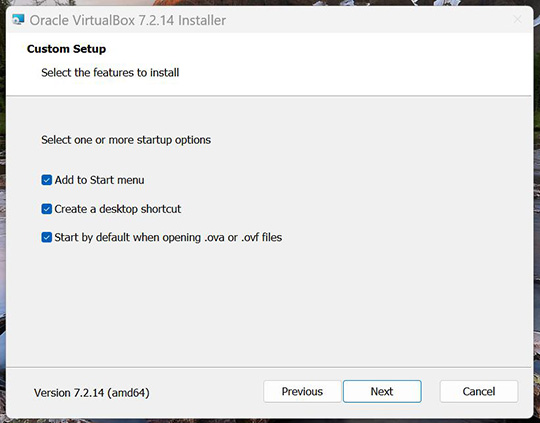The image size is (540, 423).
Task: Click the Oracle VirtualBox 7.2.14 Installer title text
Action: (128, 20)
